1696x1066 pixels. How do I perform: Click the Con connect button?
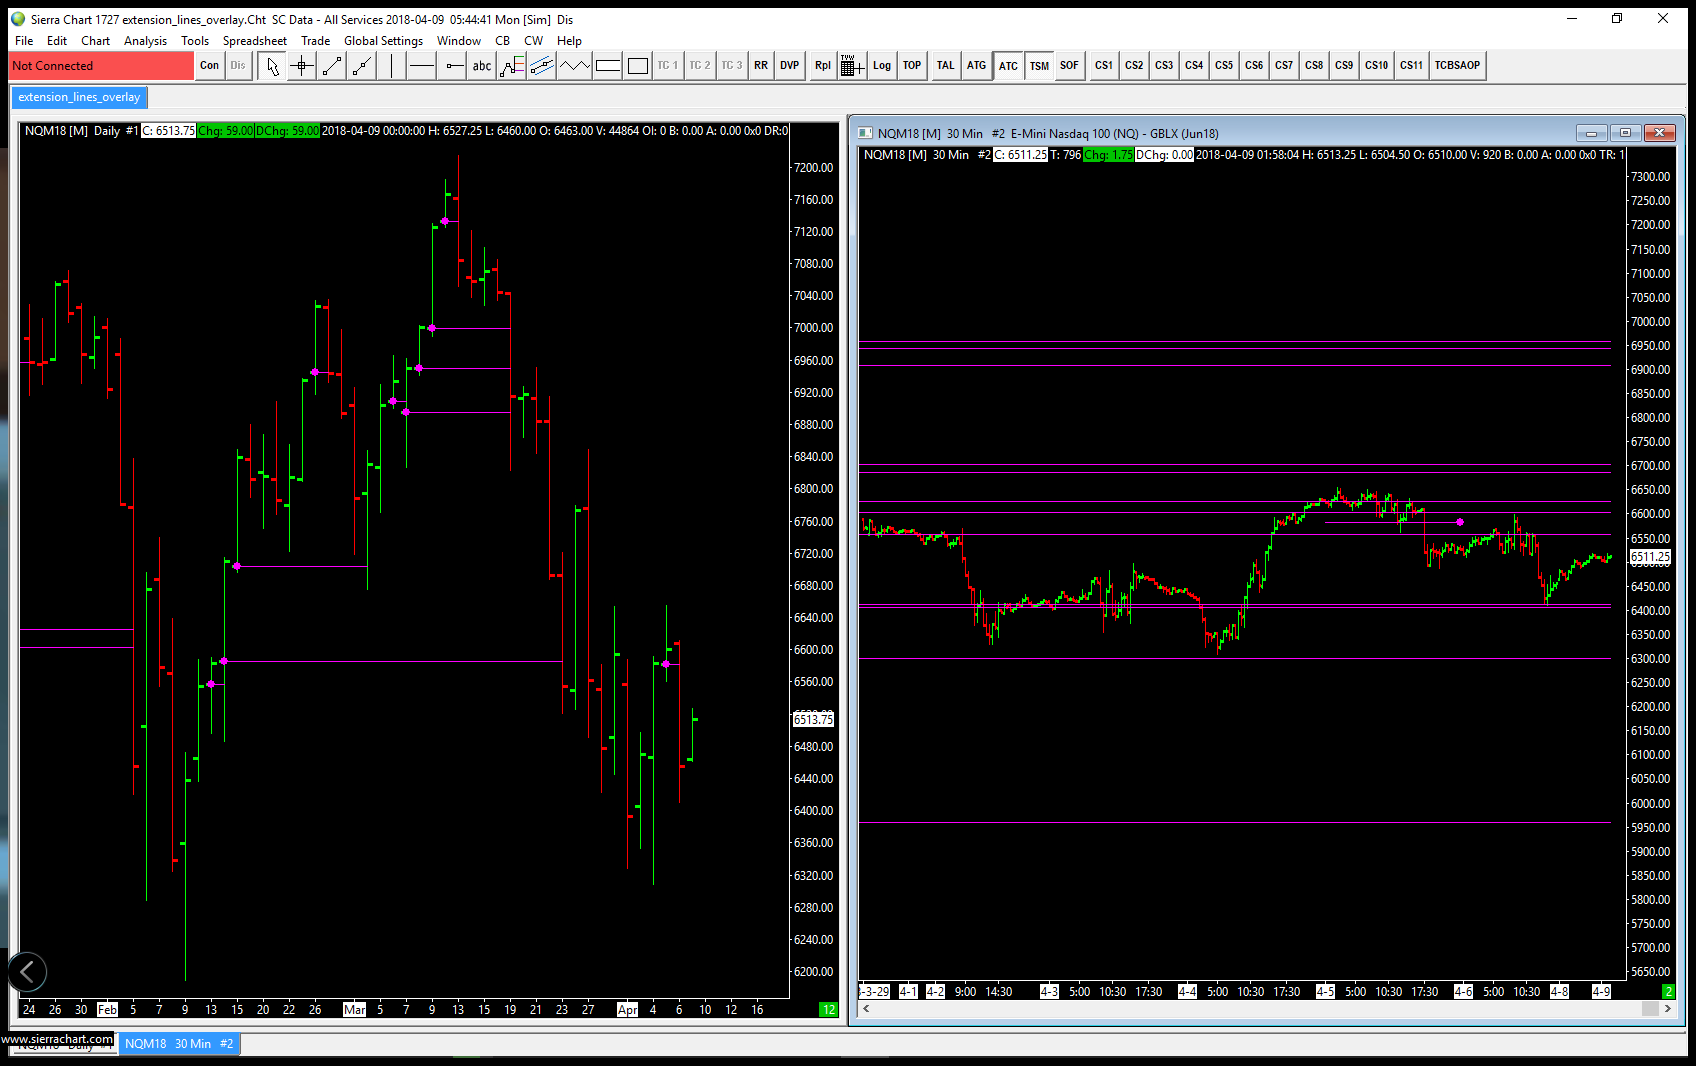209,66
